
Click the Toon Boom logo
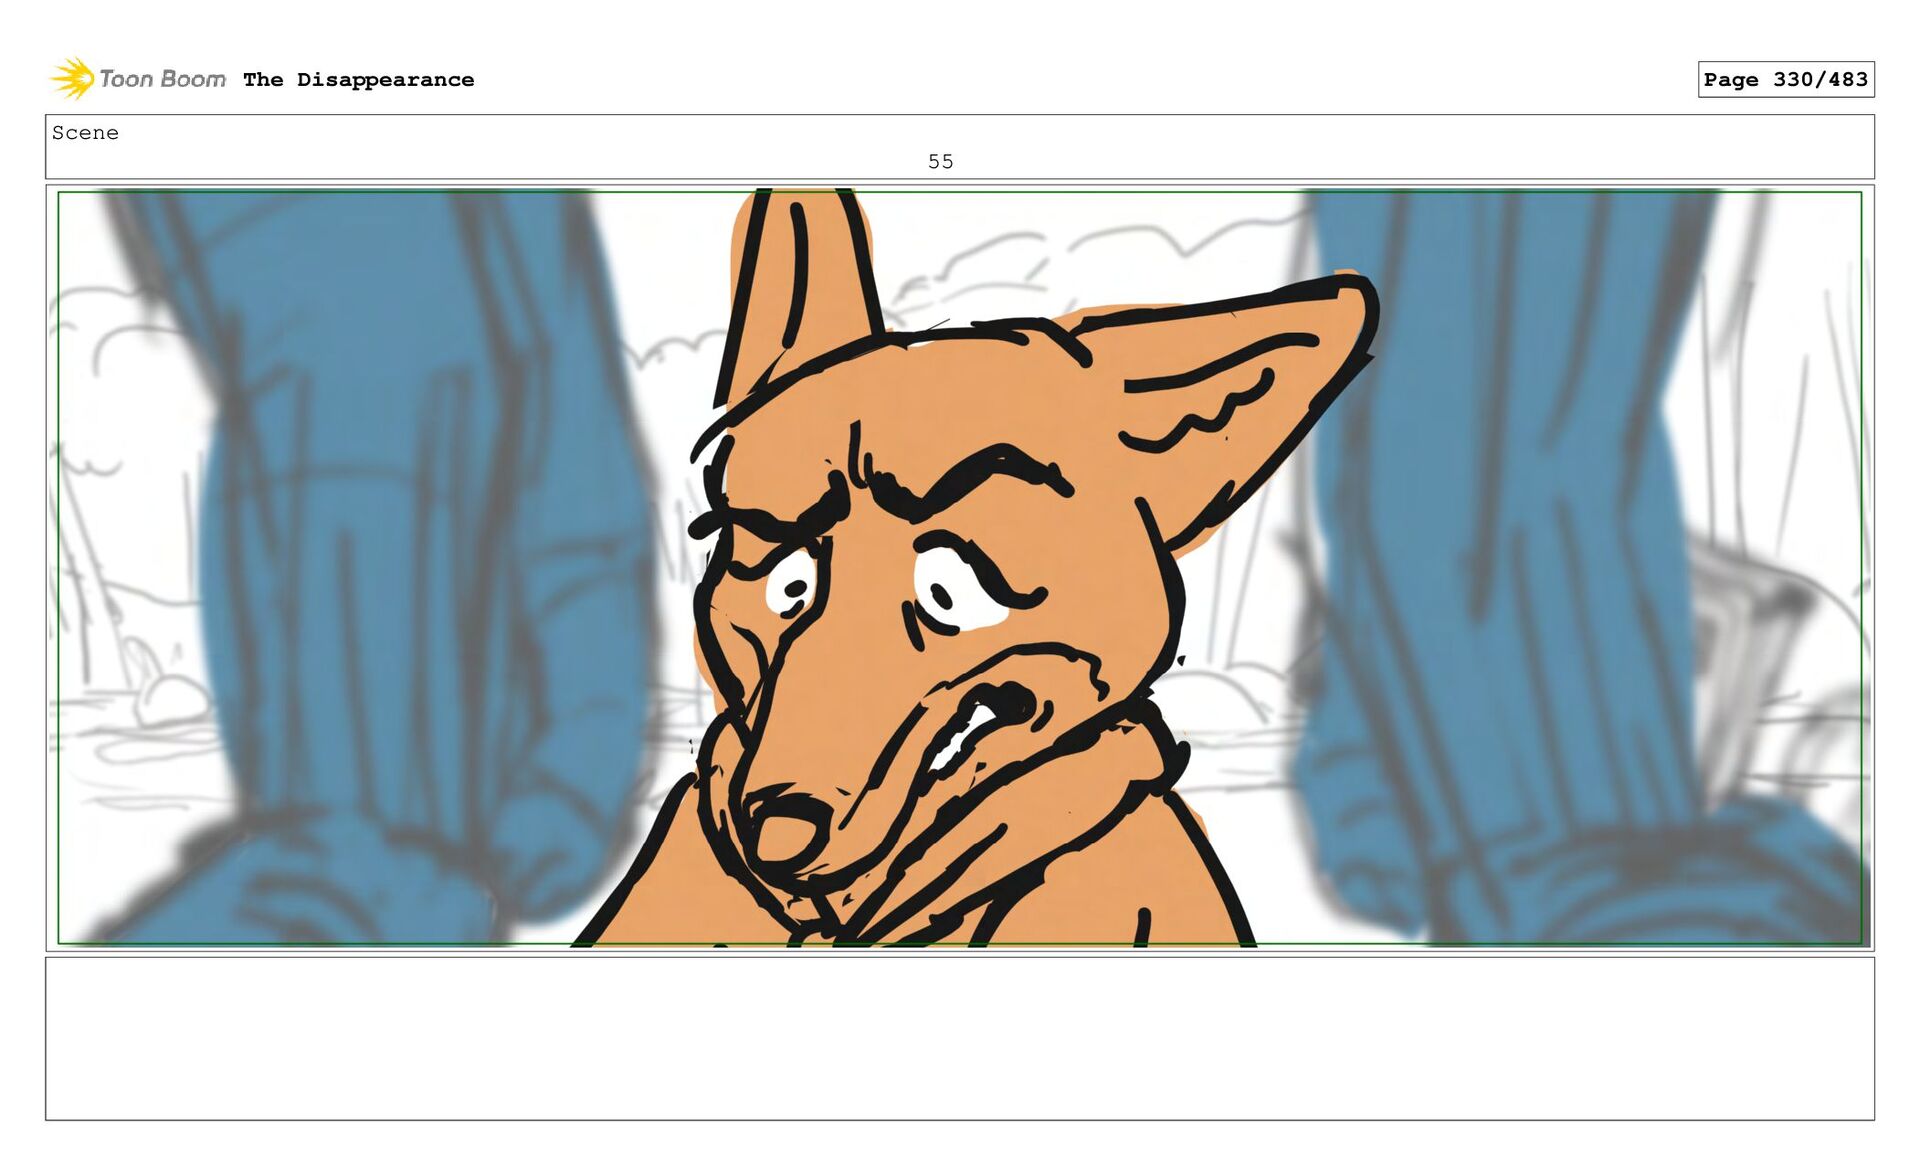139,79
